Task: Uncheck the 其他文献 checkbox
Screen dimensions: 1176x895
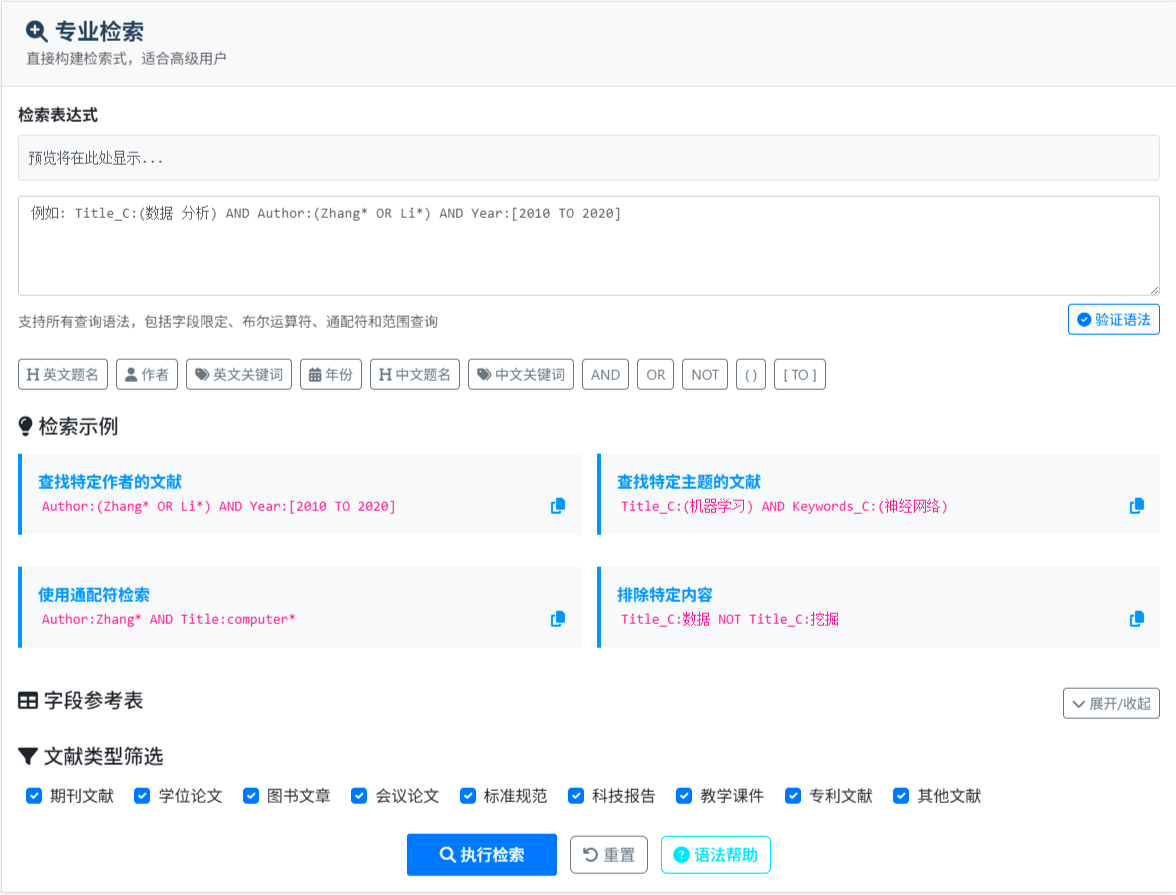Action: [x=901, y=796]
